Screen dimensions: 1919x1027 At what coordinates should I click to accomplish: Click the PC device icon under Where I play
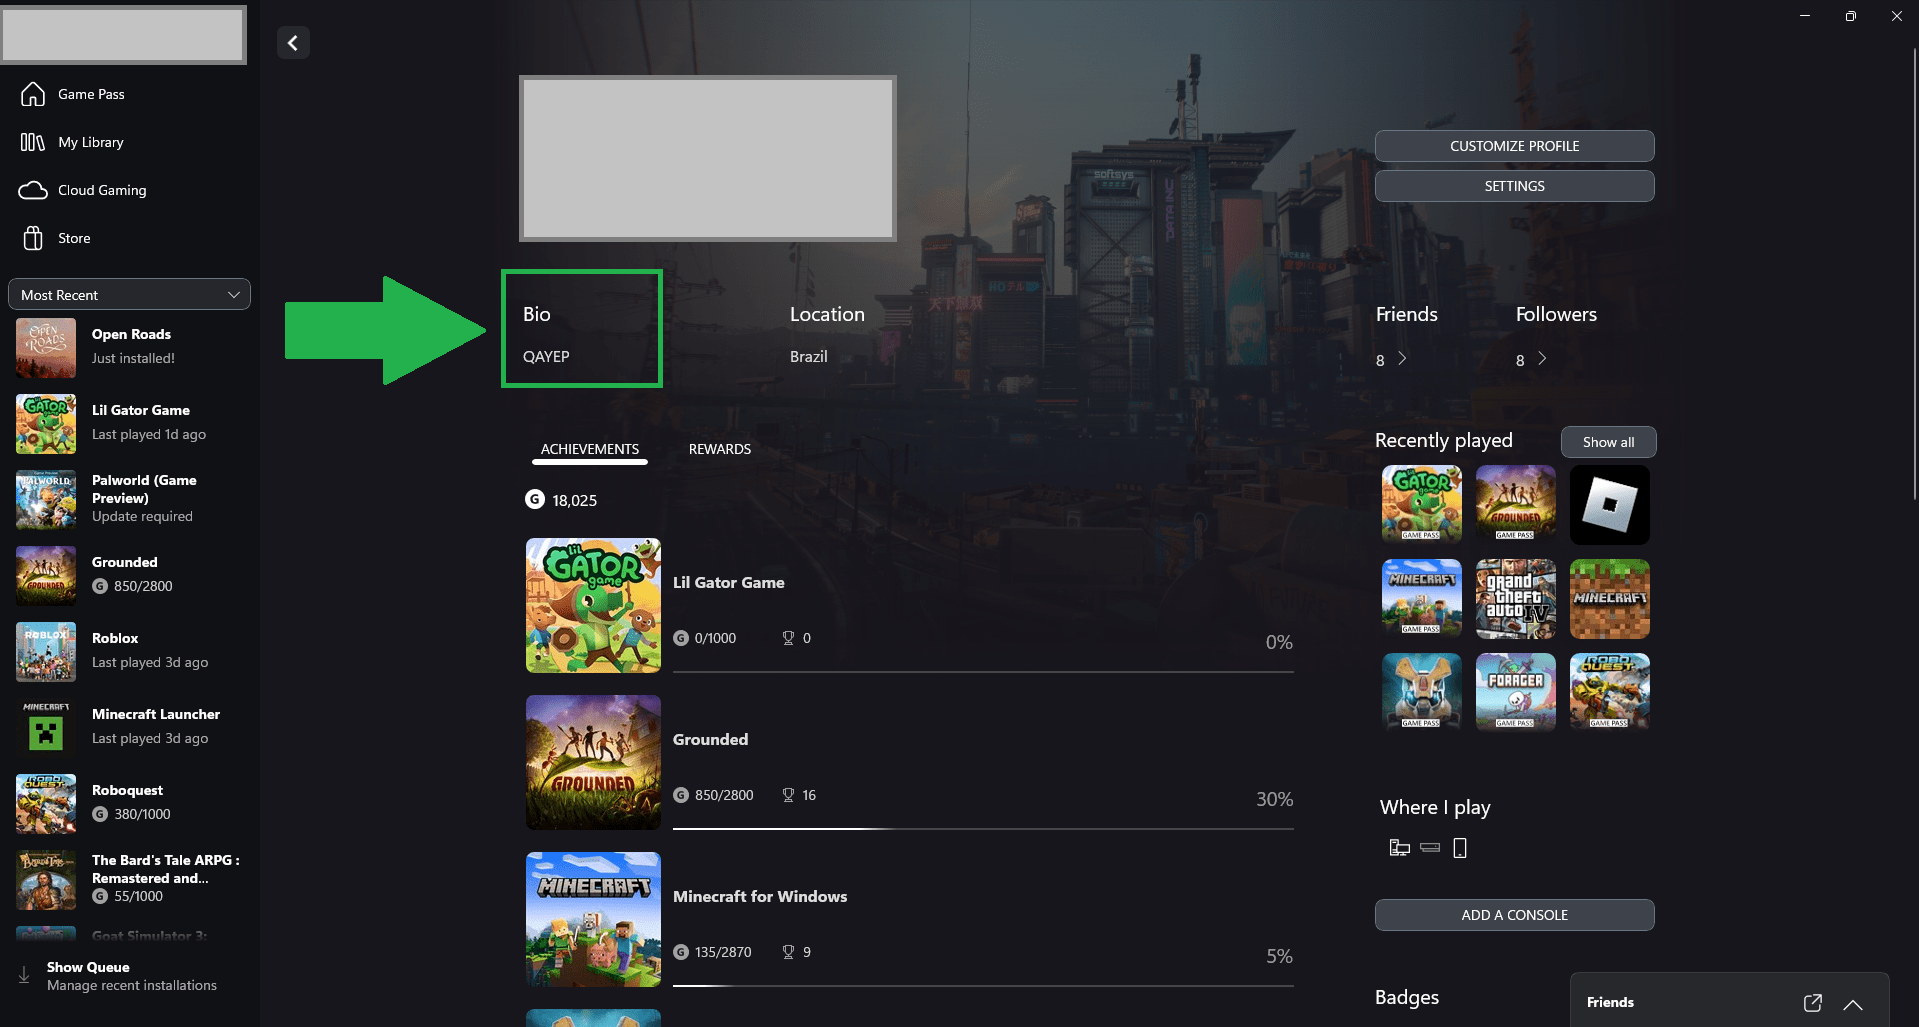click(1399, 848)
